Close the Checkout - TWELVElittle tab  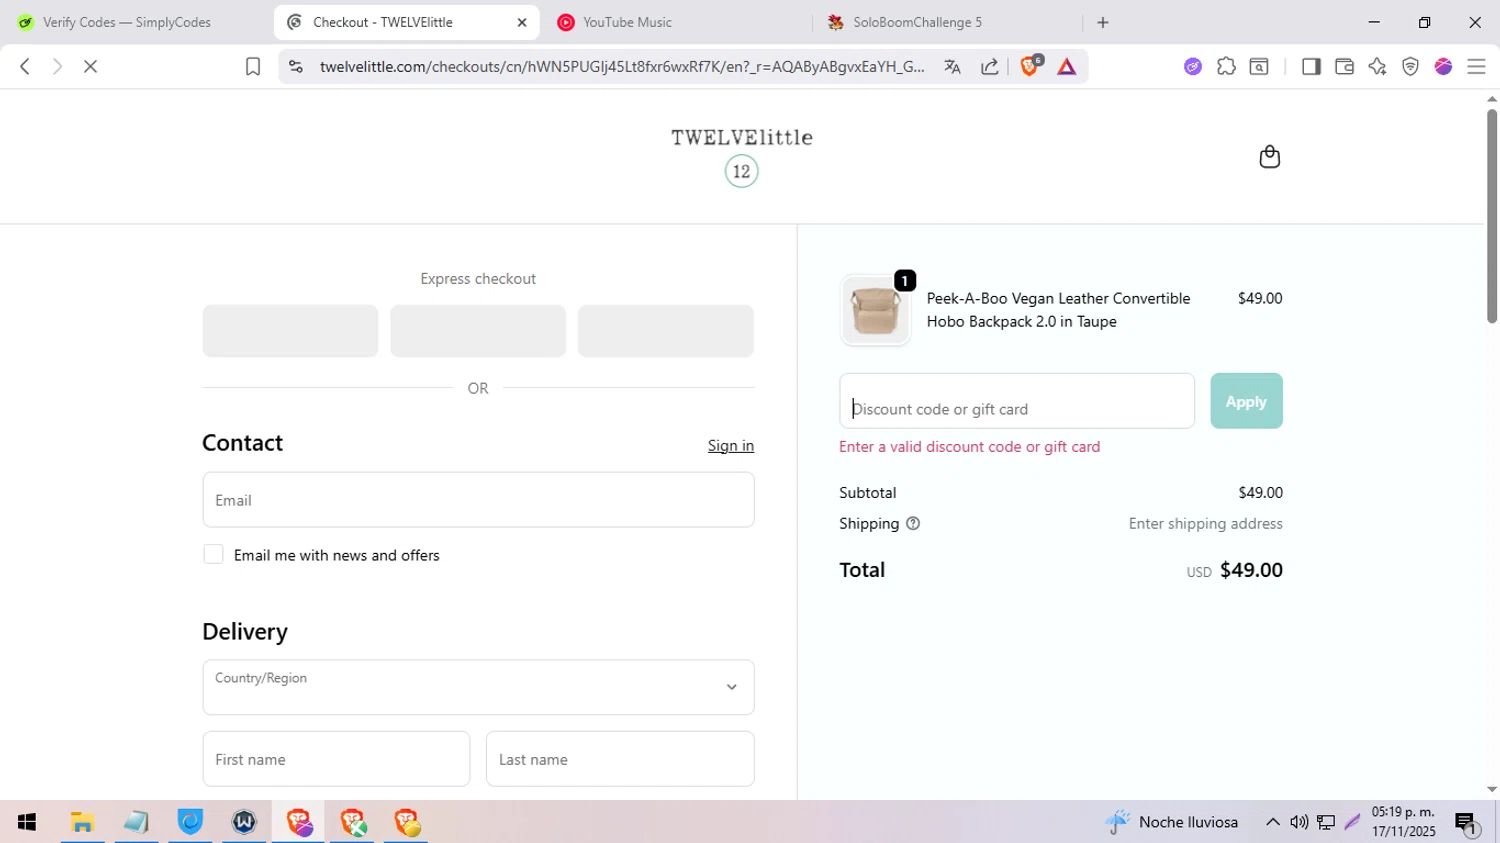point(522,22)
